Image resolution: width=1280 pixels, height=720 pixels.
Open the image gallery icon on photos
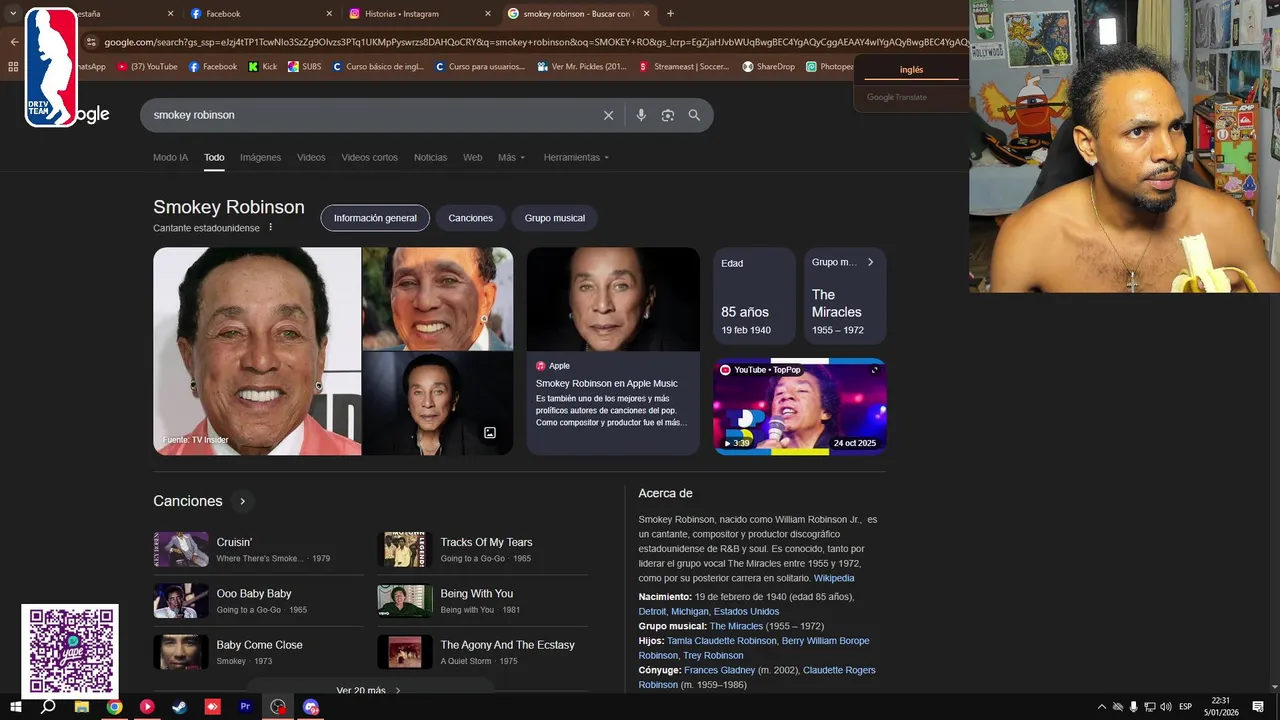point(490,433)
